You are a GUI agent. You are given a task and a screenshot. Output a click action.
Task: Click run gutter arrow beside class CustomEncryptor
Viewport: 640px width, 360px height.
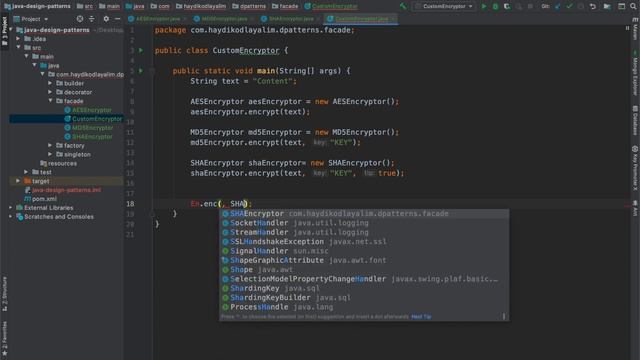[x=141, y=50]
